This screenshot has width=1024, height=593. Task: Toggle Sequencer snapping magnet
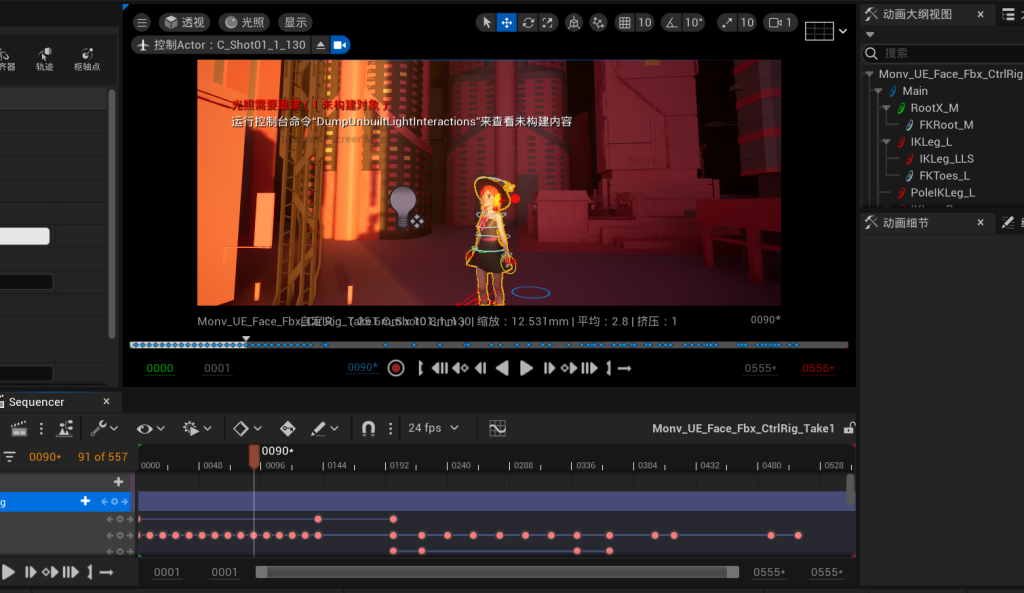[x=368, y=428]
